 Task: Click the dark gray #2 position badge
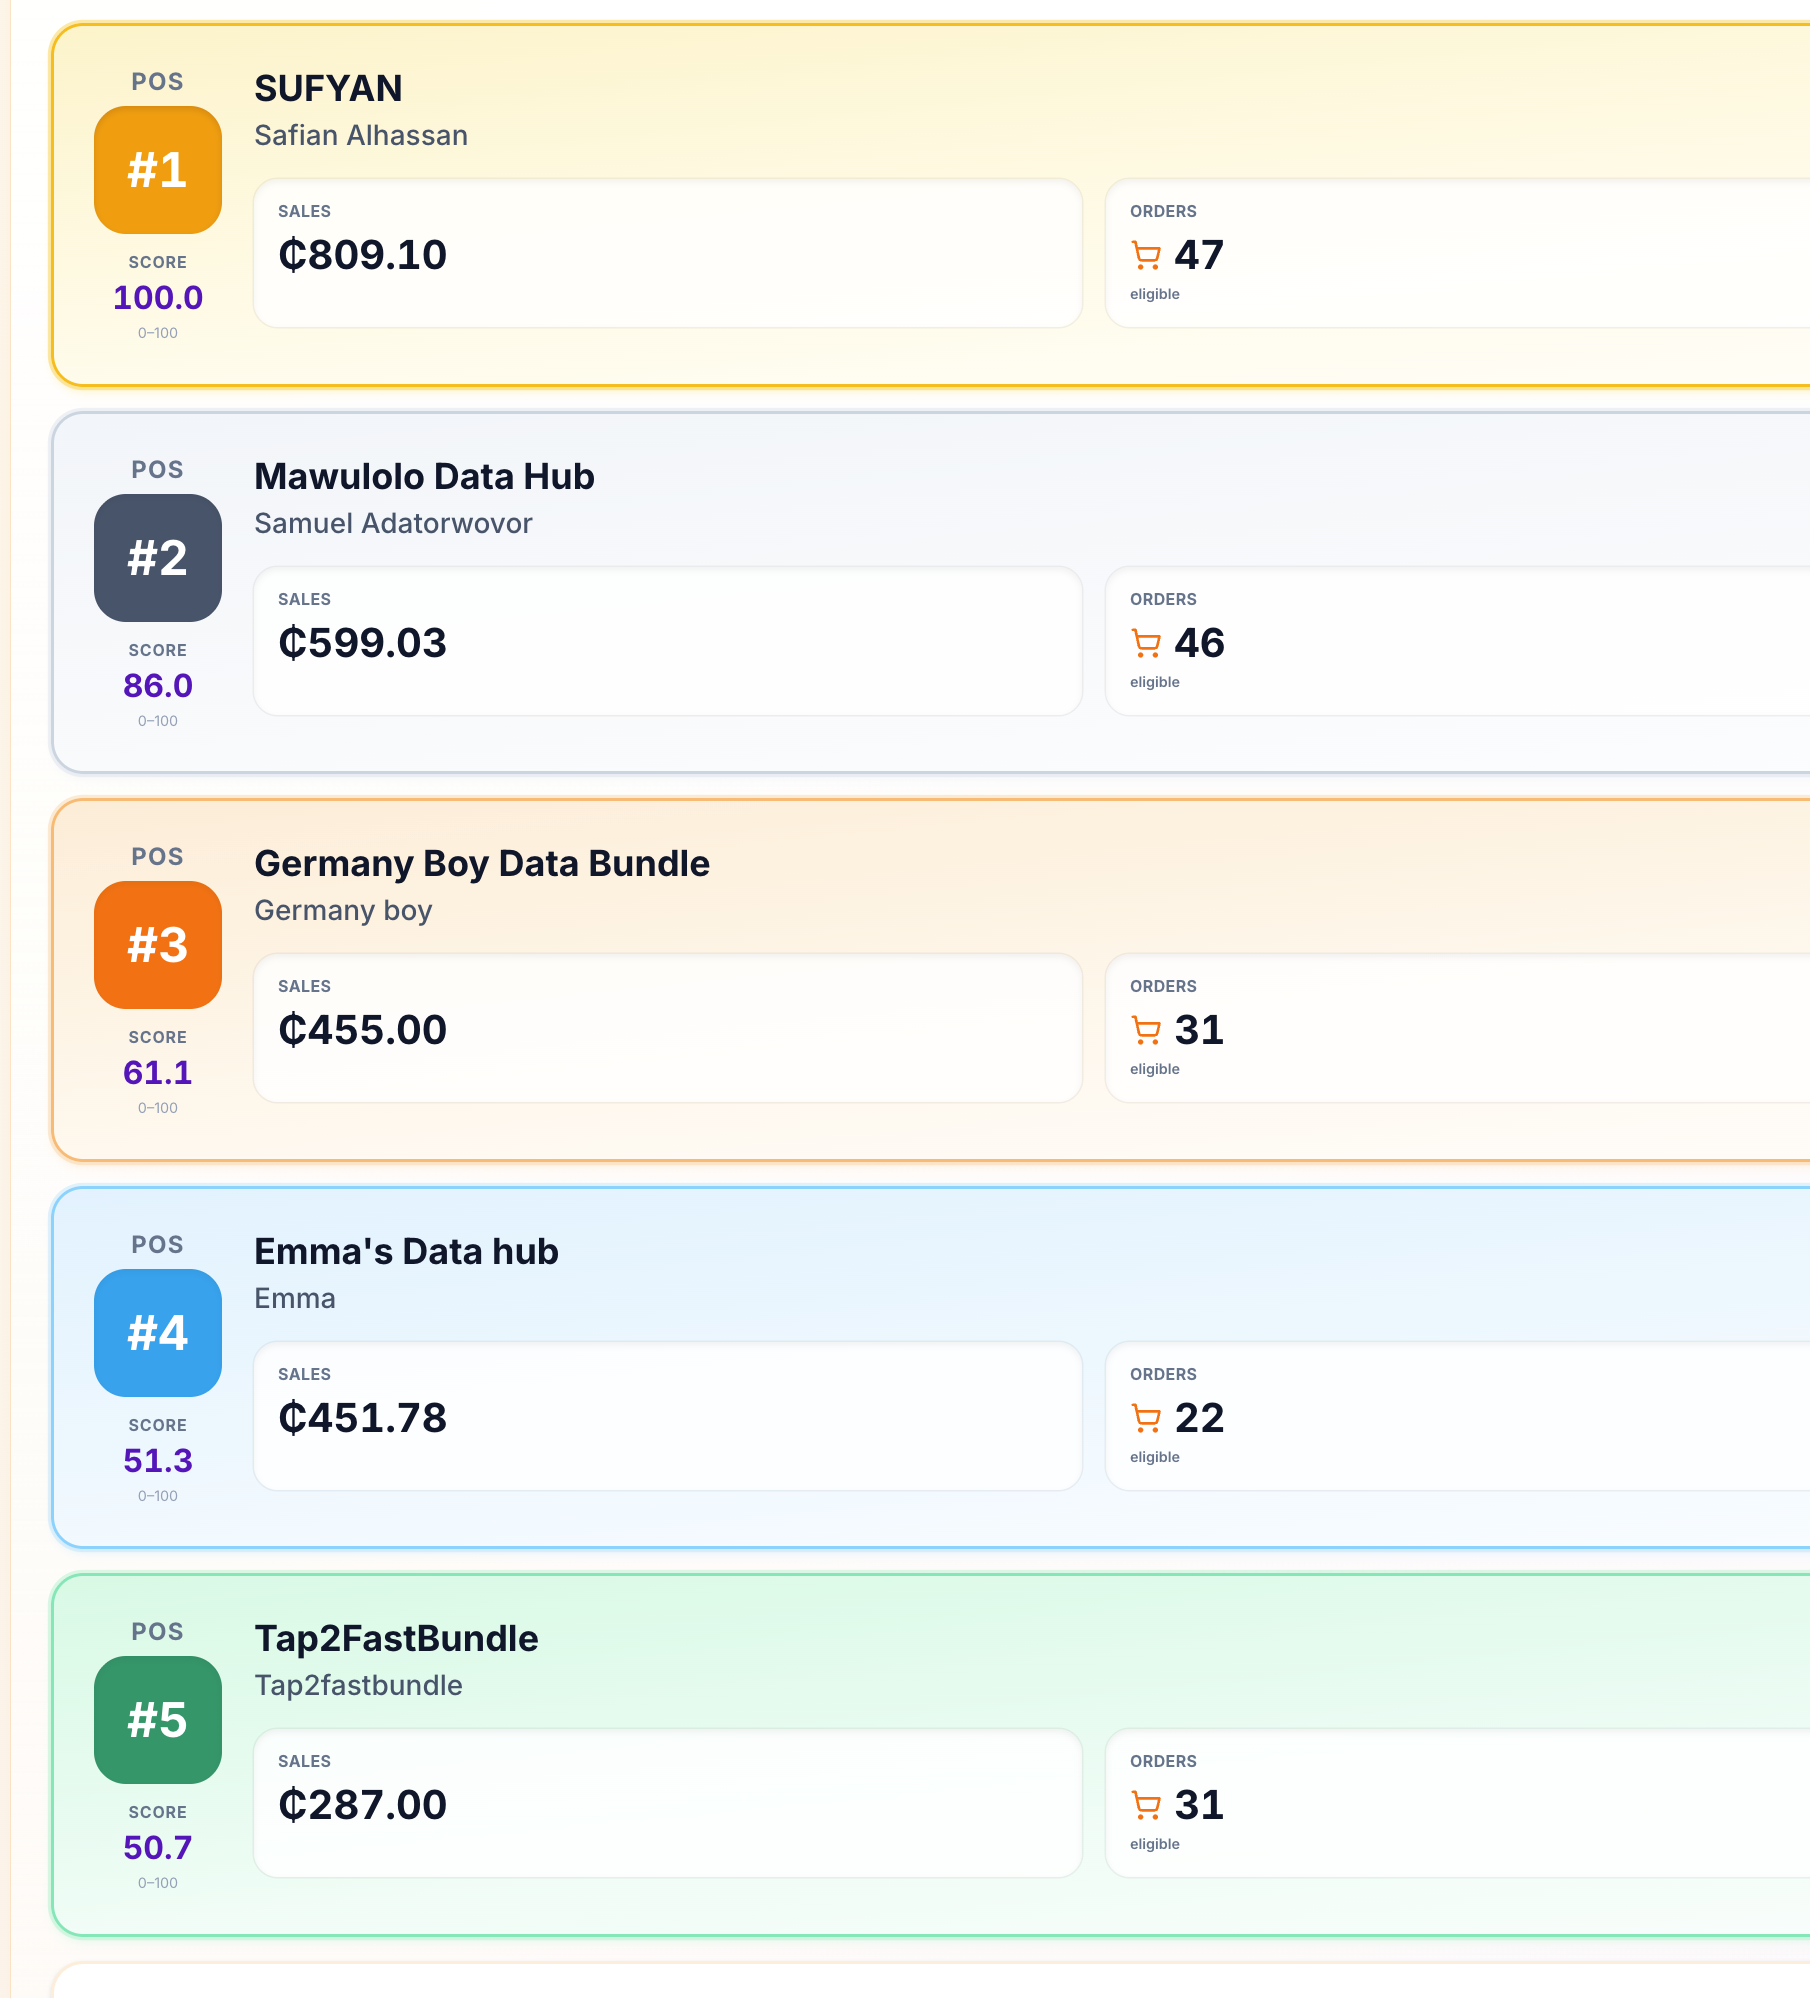tap(158, 558)
